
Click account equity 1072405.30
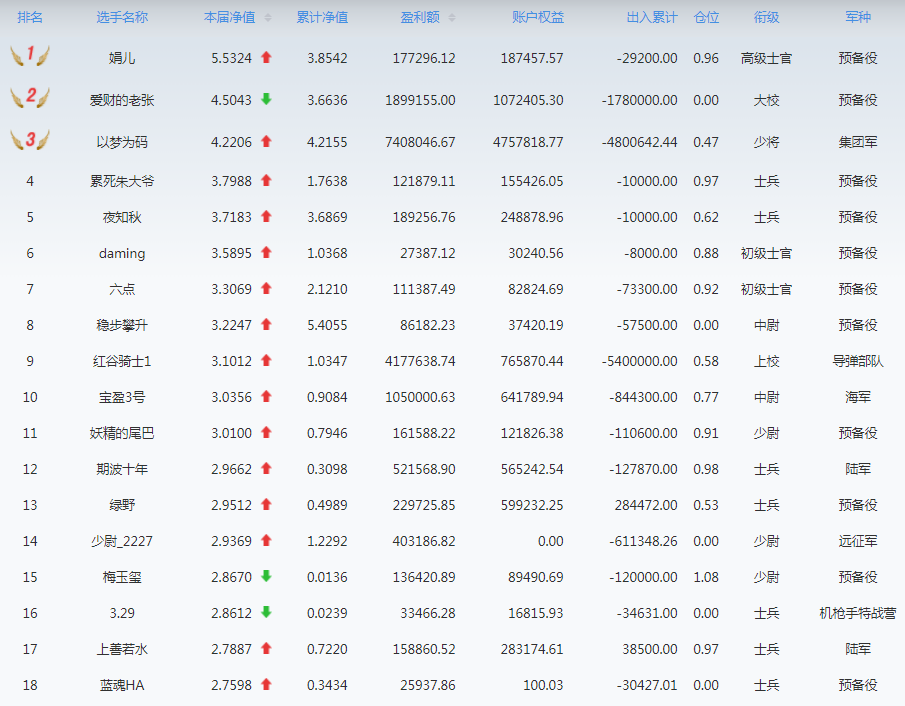point(528,100)
